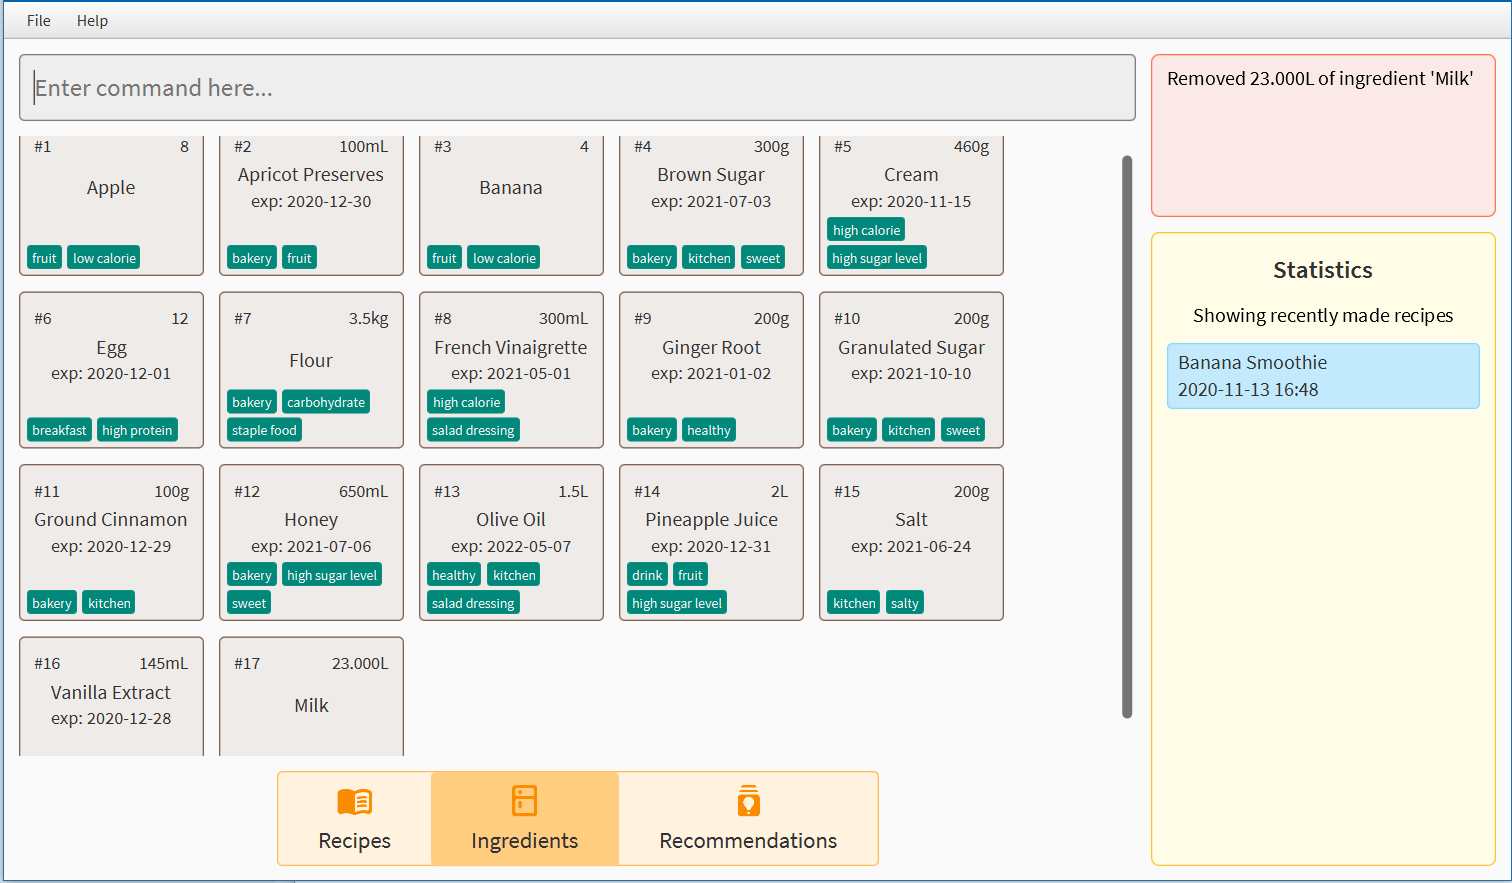Screen dimensions: 1512x883
Task: Click the ingredient list scrollbar
Action: 1127,436
